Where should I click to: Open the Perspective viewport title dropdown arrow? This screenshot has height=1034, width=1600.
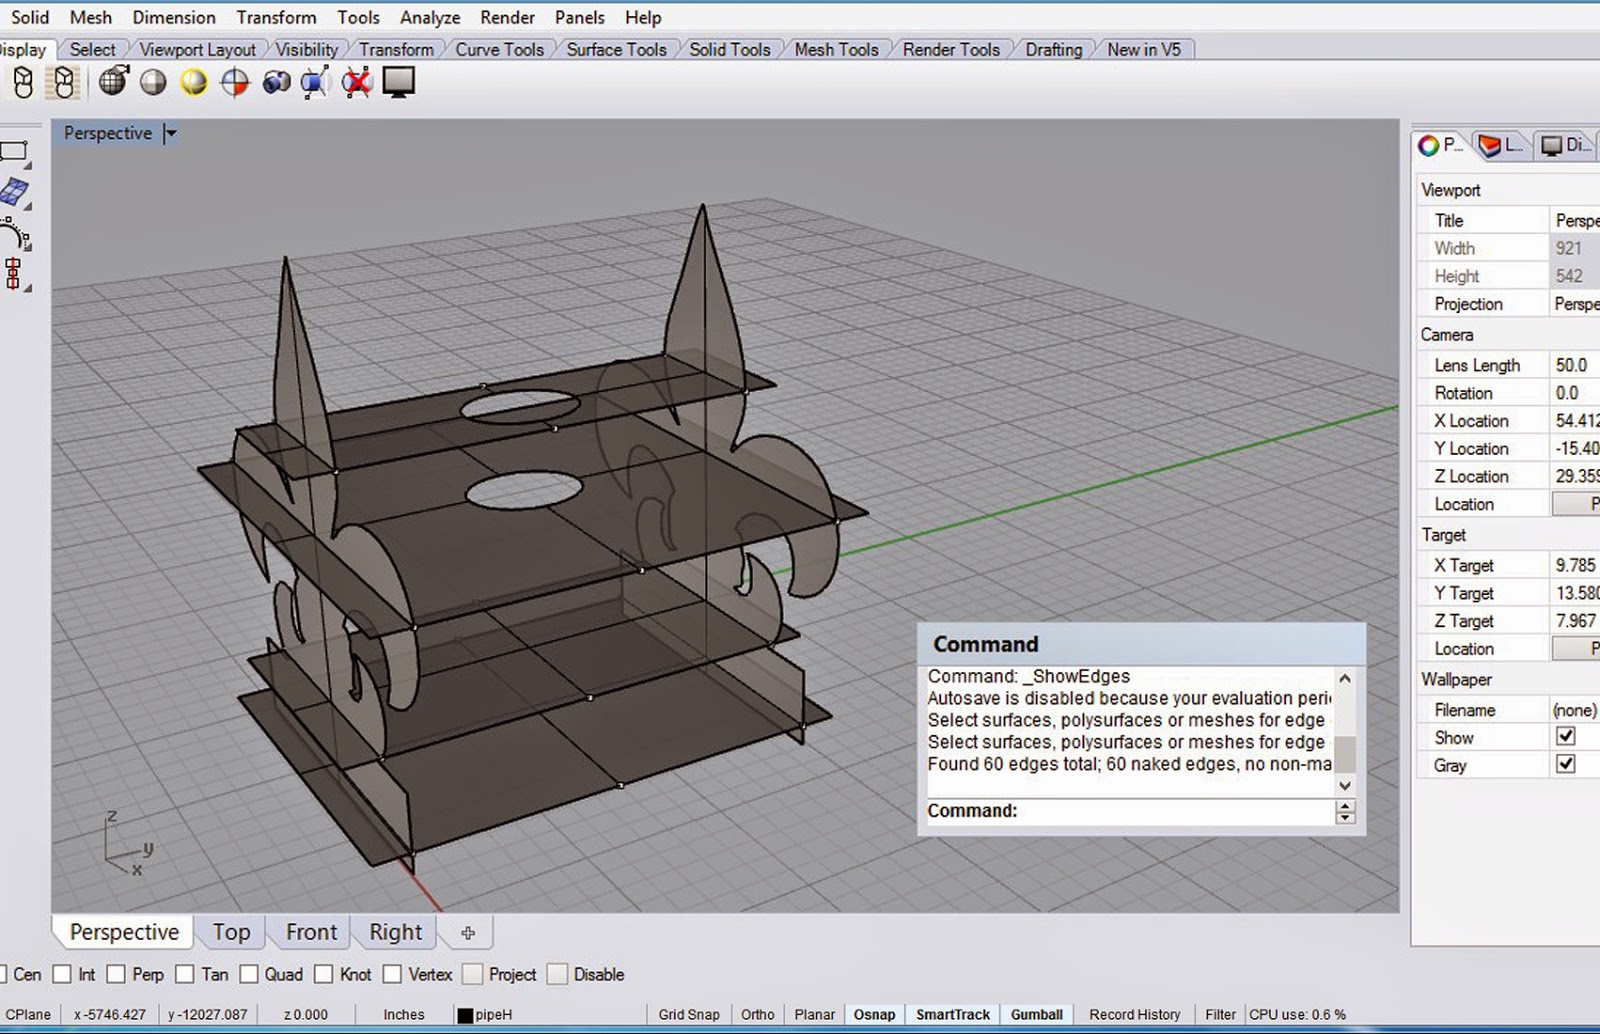click(171, 133)
